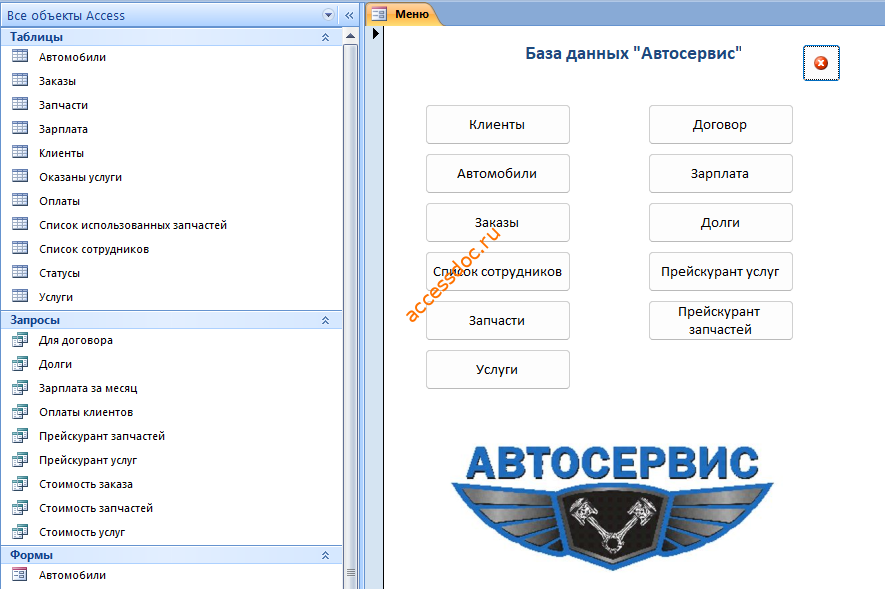Click the table icon beside Запчасти
Viewport: 885px width, 589px height.
[x=20, y=104]
